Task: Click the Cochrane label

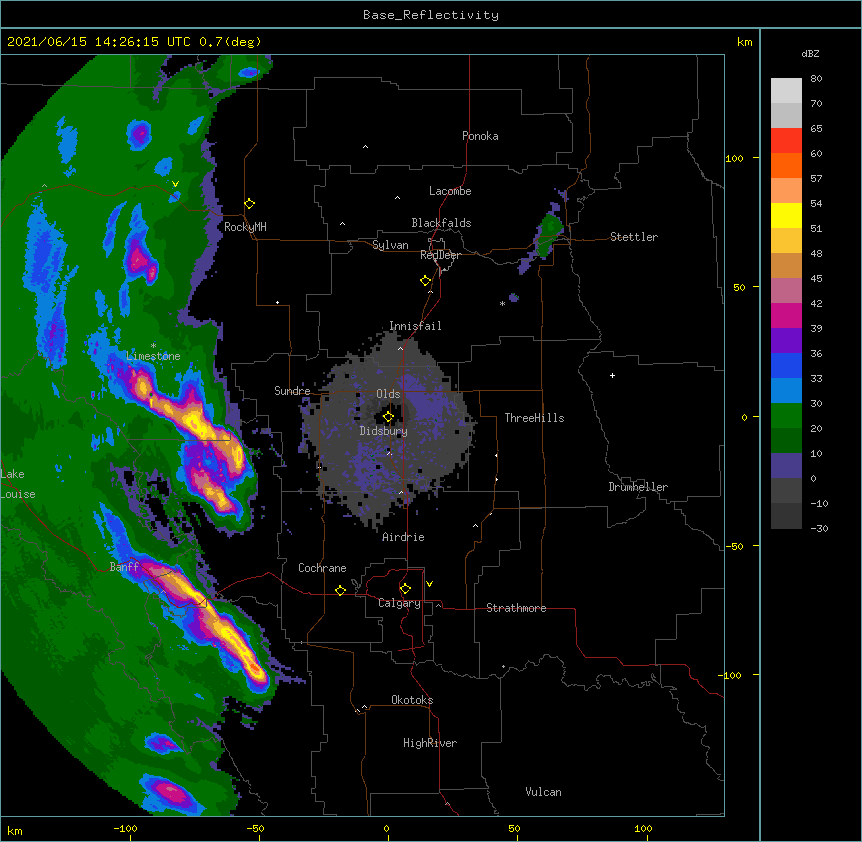Action: (x=322, y=568)
